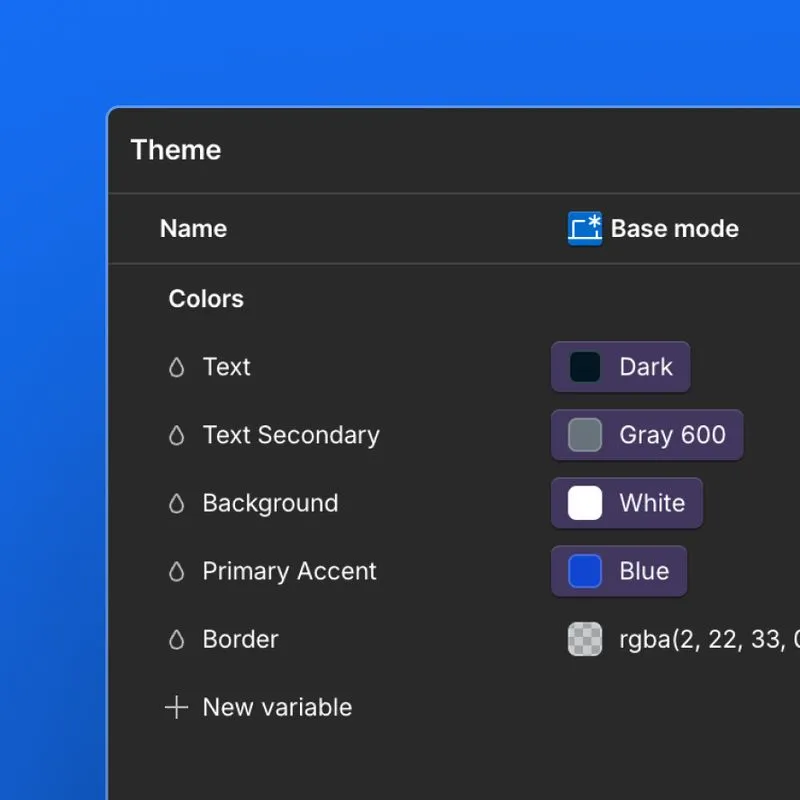Click the droplet icon beside Background
The width and height of the screenshot is (800, 800).
tap(177, 504)
